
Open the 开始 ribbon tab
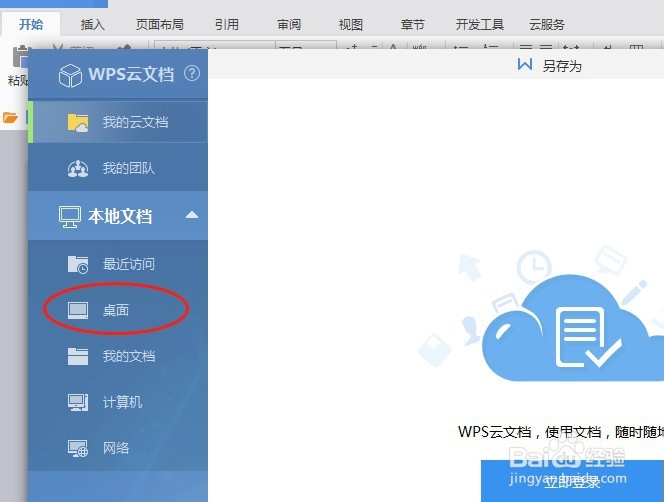[x=31, y=25]
